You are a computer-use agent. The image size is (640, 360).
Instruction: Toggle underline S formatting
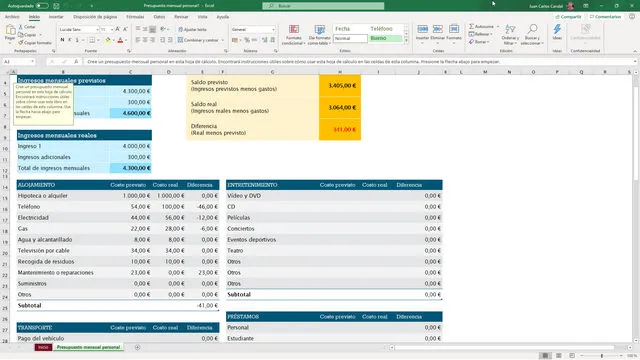pyautogui.click(x=77, y=40)
